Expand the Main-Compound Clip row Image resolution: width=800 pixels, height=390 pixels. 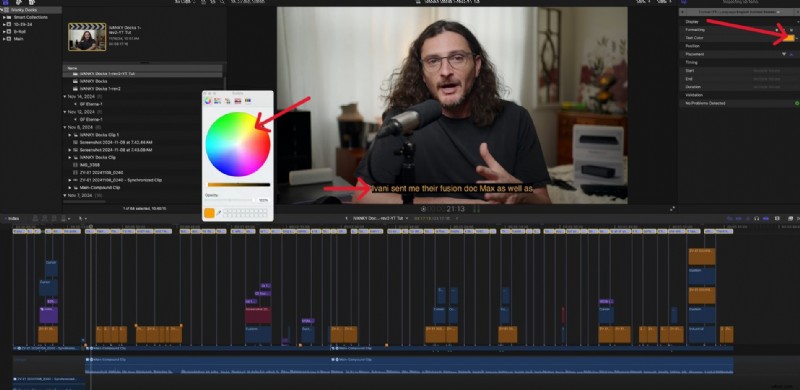click(70, 188)
